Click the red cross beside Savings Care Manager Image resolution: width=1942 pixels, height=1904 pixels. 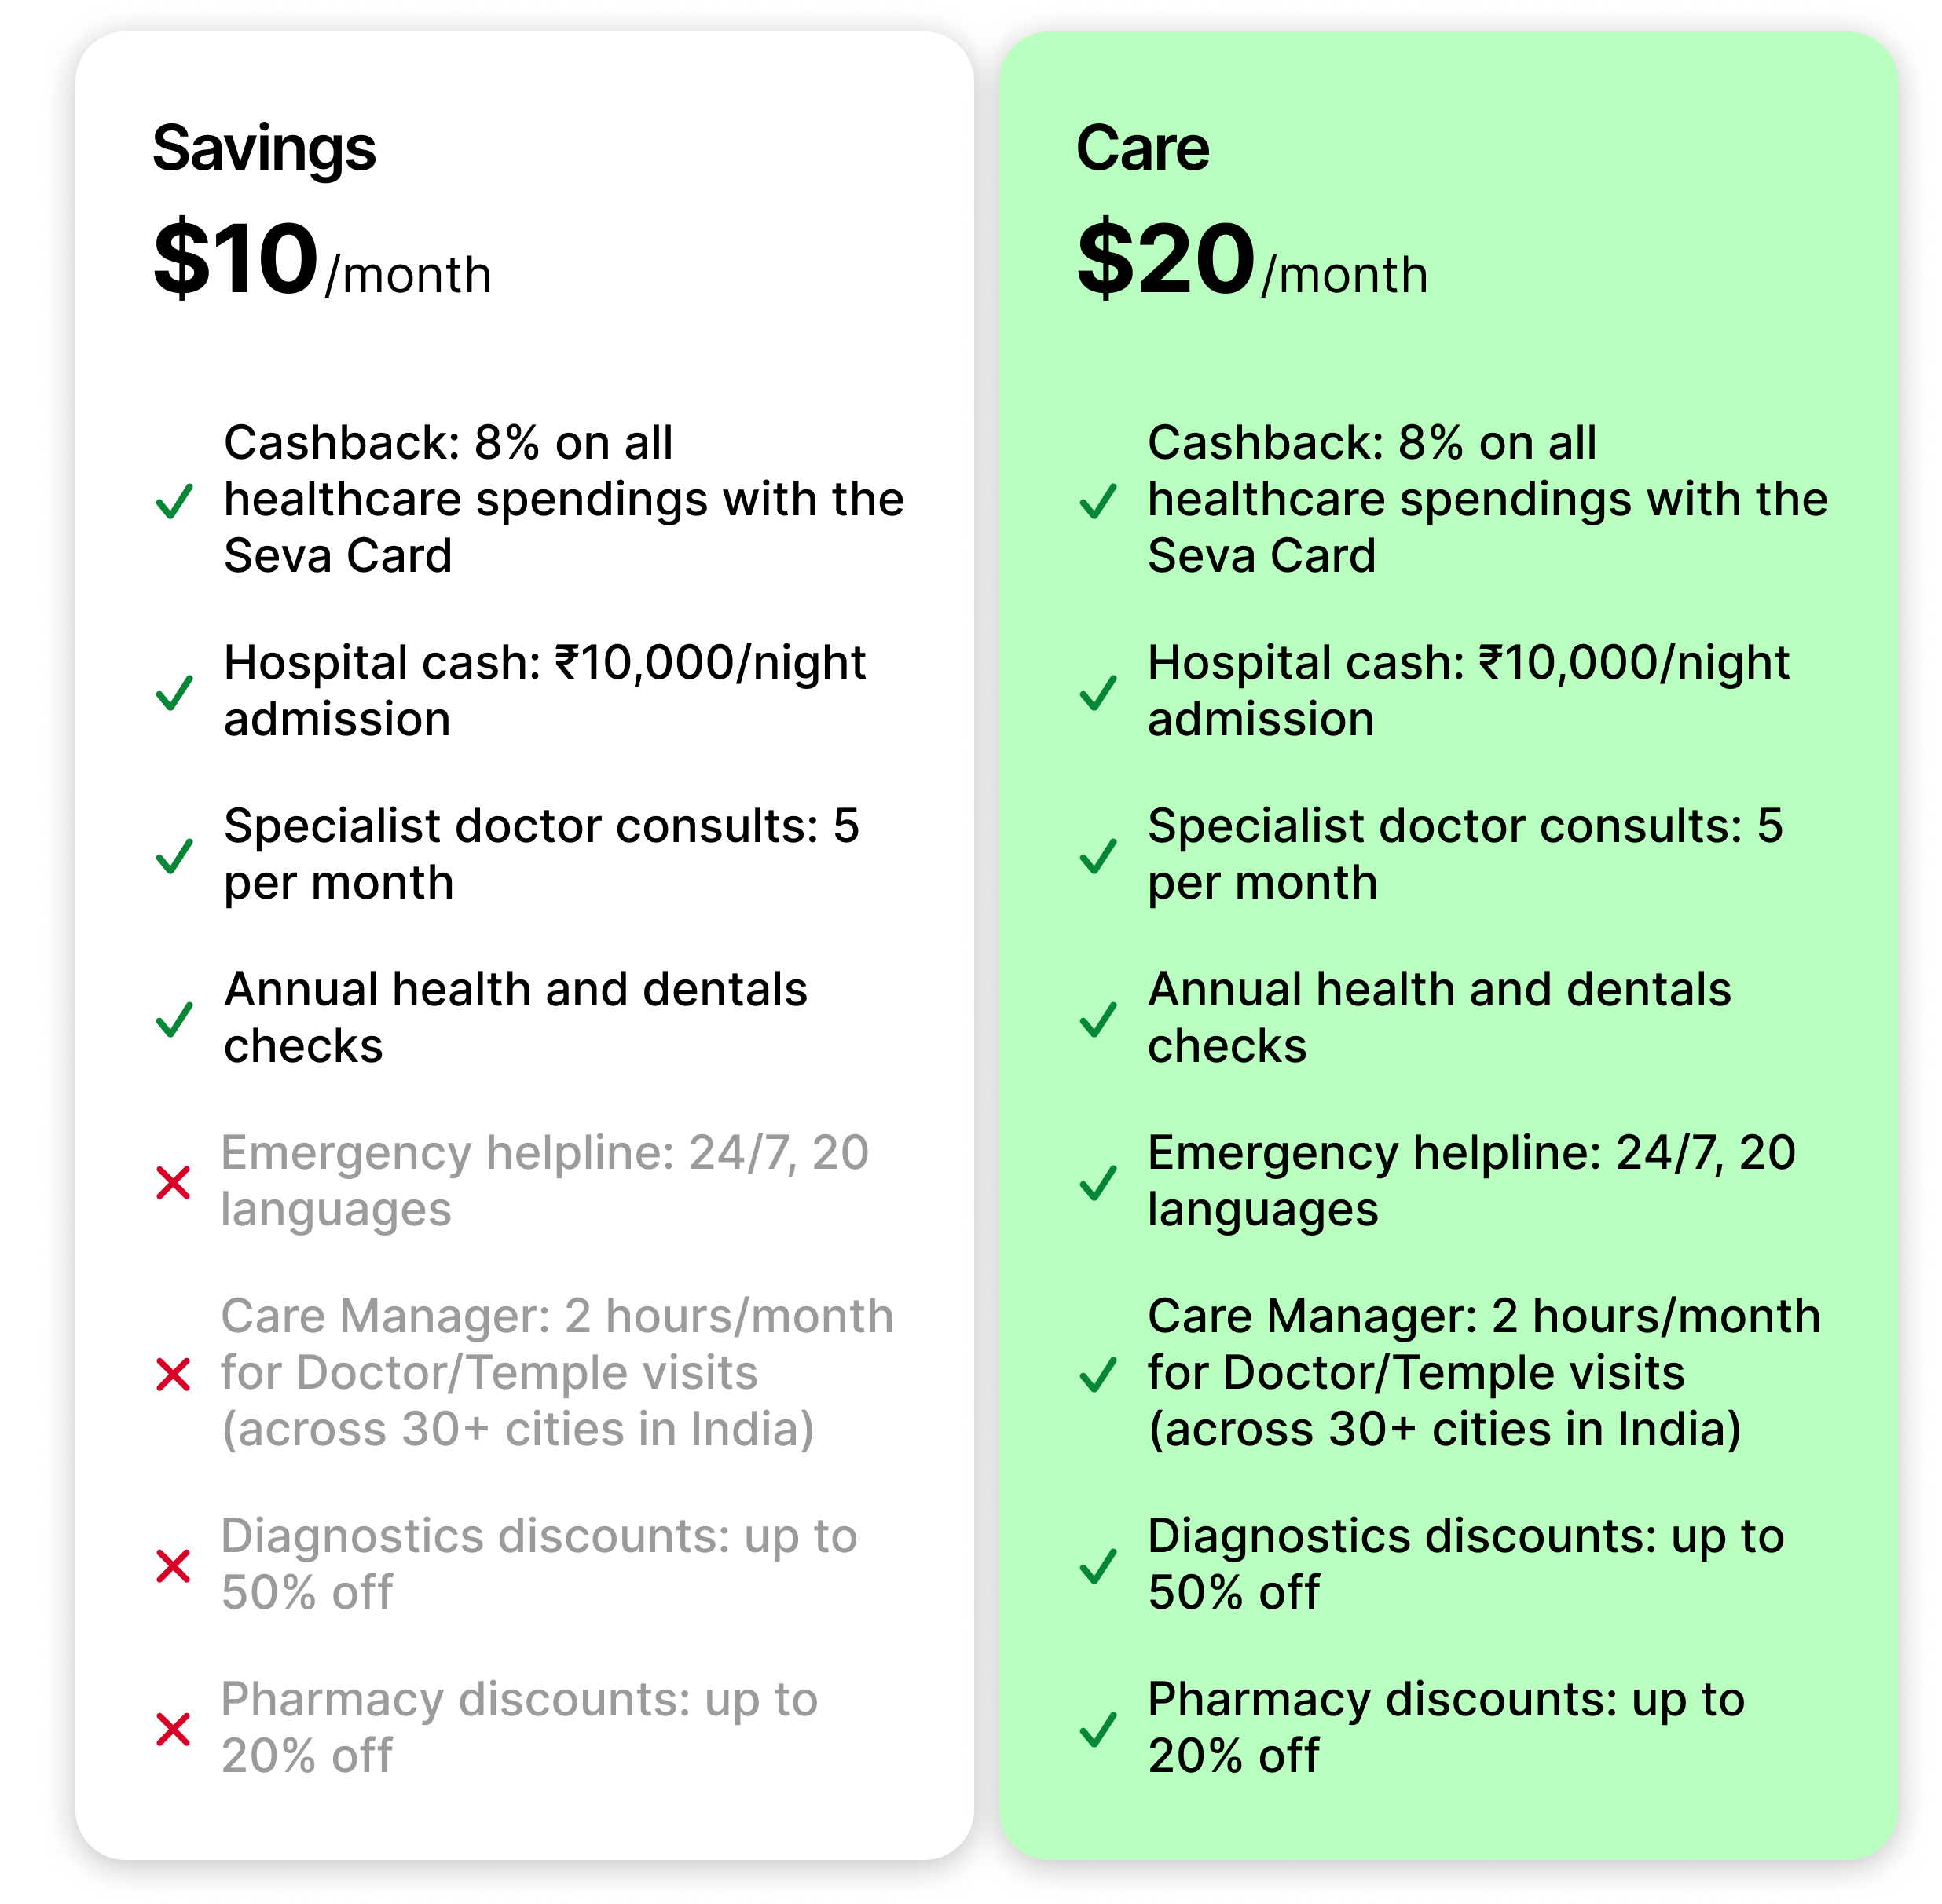(x=174, y=1375)
